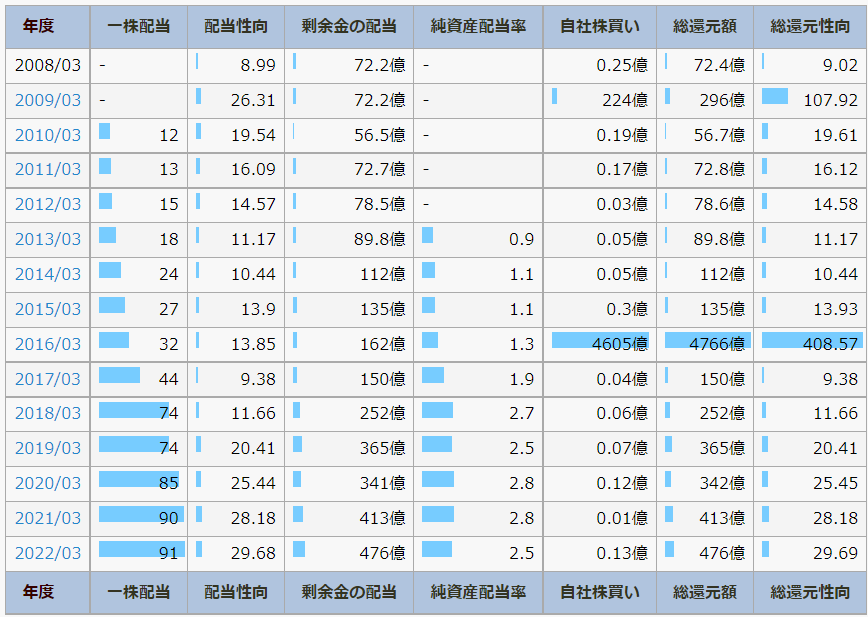Click the top 配当性向 column header

(x=236, y=26)
